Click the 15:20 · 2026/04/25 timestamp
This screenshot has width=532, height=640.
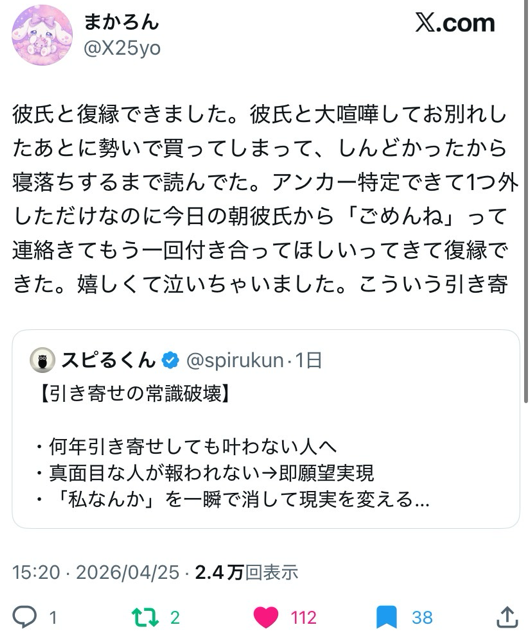[96, 572]
